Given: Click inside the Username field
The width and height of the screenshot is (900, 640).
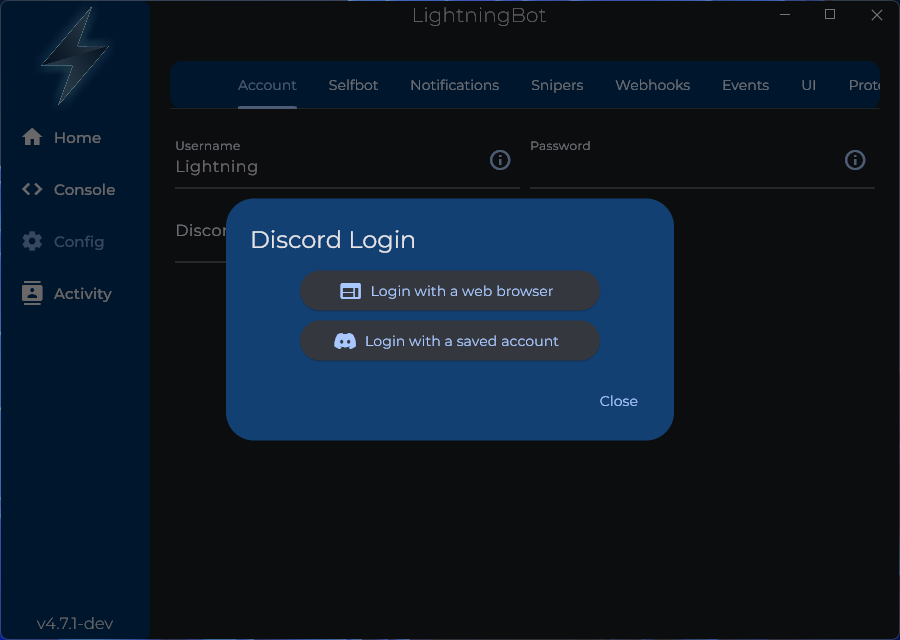Looking at the screenshot, I should pyautogui.click(x=300, y=167).
